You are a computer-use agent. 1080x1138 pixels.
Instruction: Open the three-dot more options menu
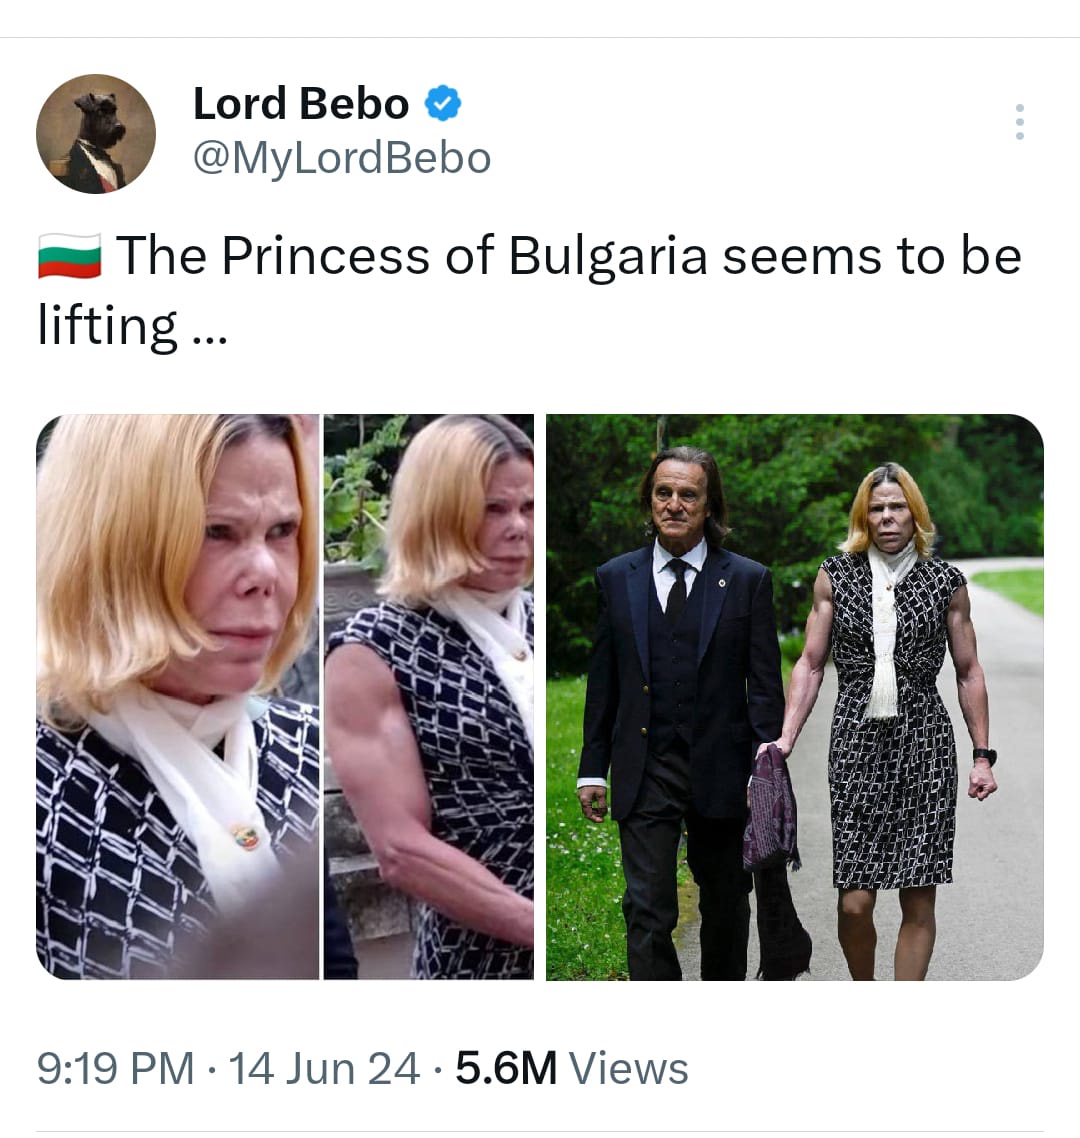point(1019,121)
